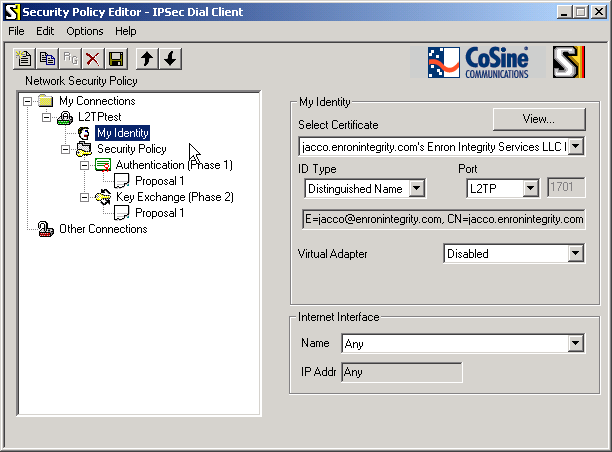Click the L2TPtest connection padlock icon
612x452 pixels.
[65, 117]
